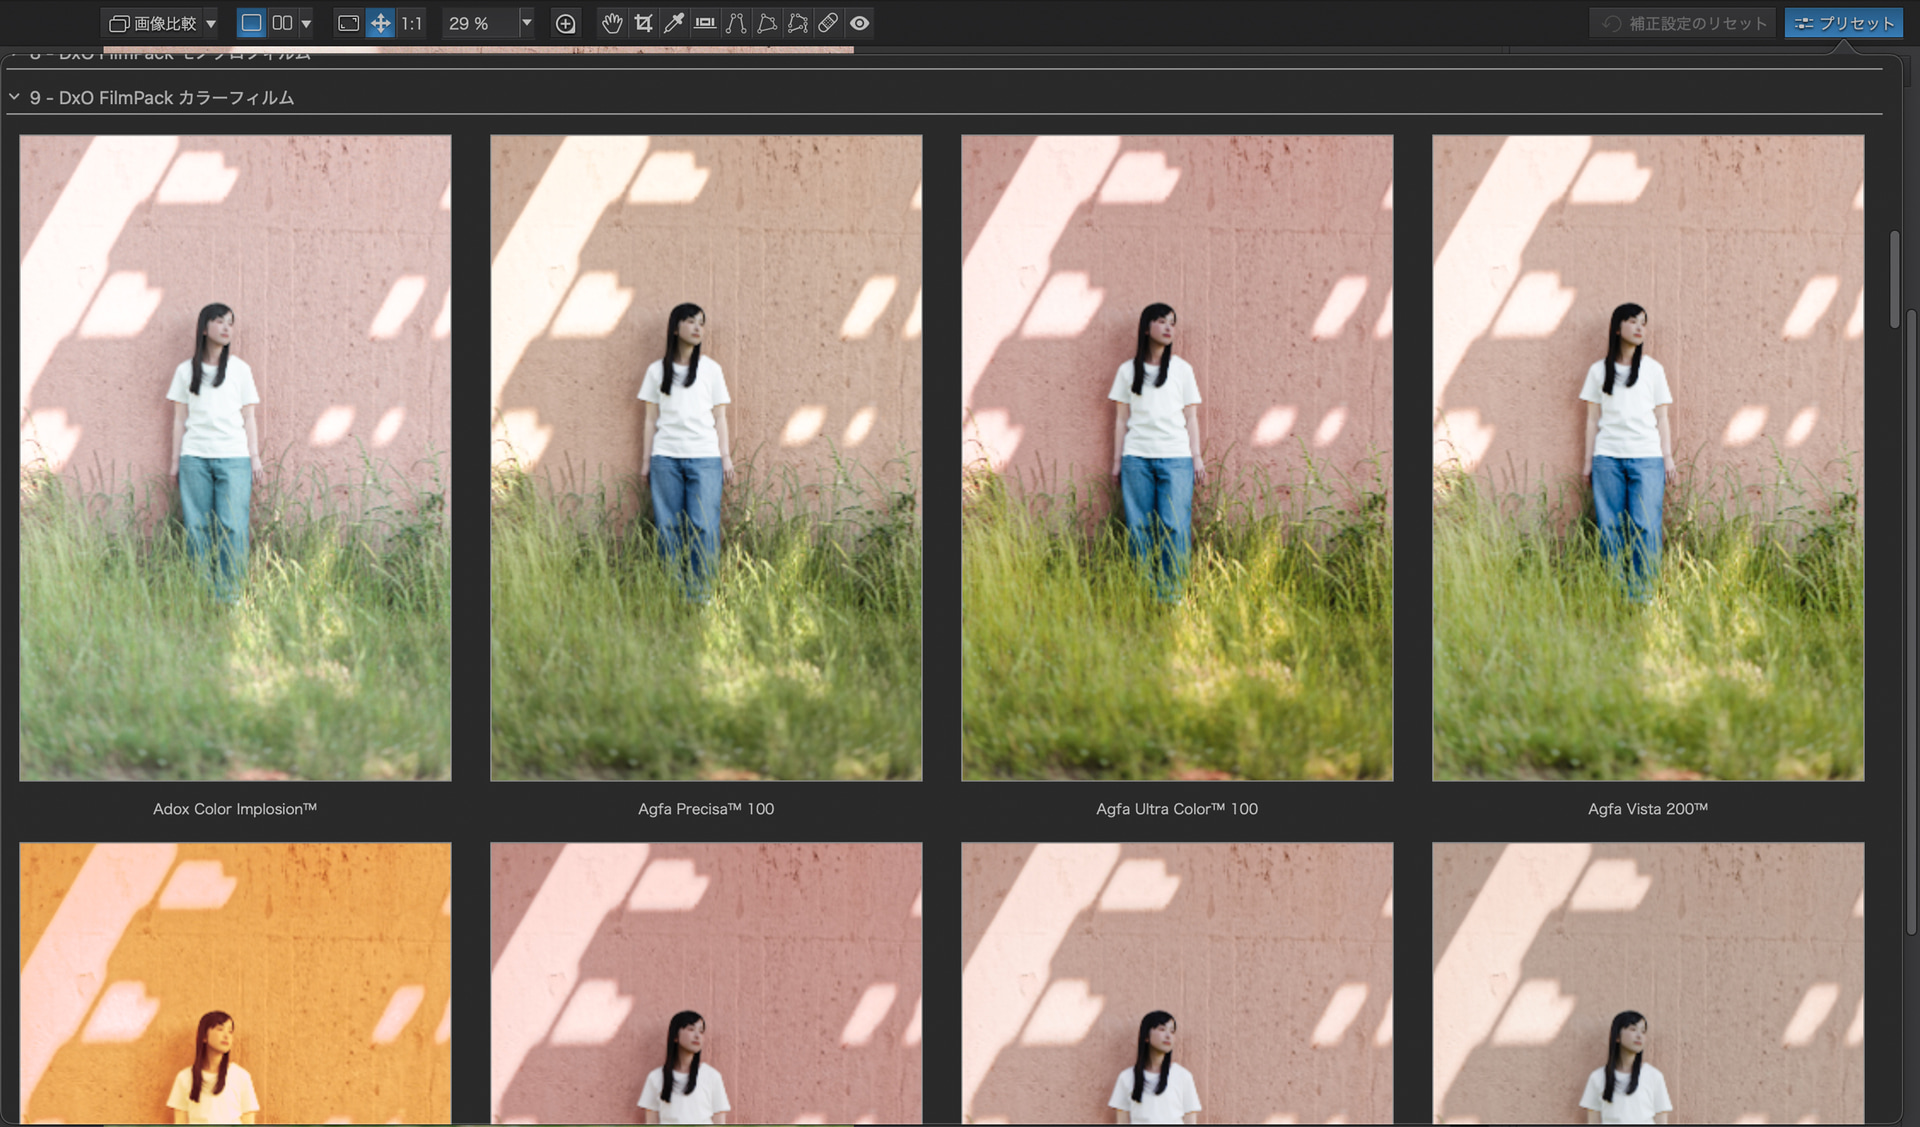This screenshot has width=1920, height=1127.
Task: Select the Hand tool
Action: 612,23
